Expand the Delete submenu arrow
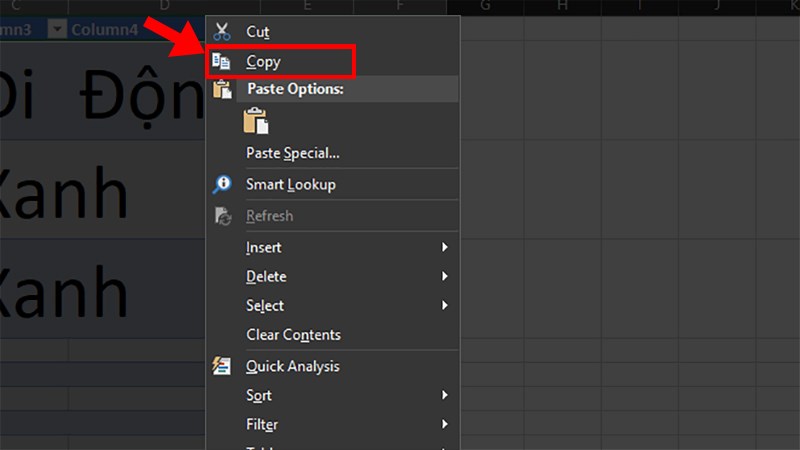The width and height of the screenshot is (800, 450). 444,276
